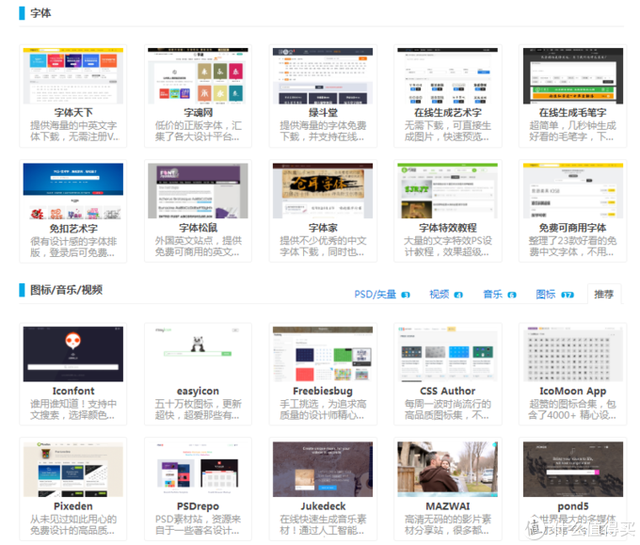Open the Jukedeck music site thumbnail

[x=323, y=469]
